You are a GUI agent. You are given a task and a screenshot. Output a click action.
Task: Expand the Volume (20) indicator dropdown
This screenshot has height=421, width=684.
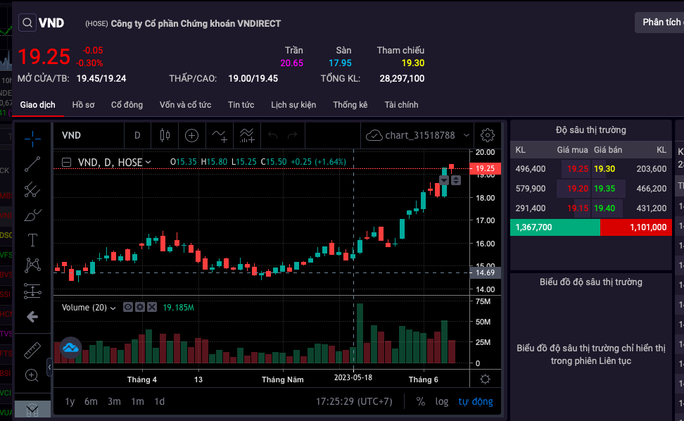click(x=113, y=307)
